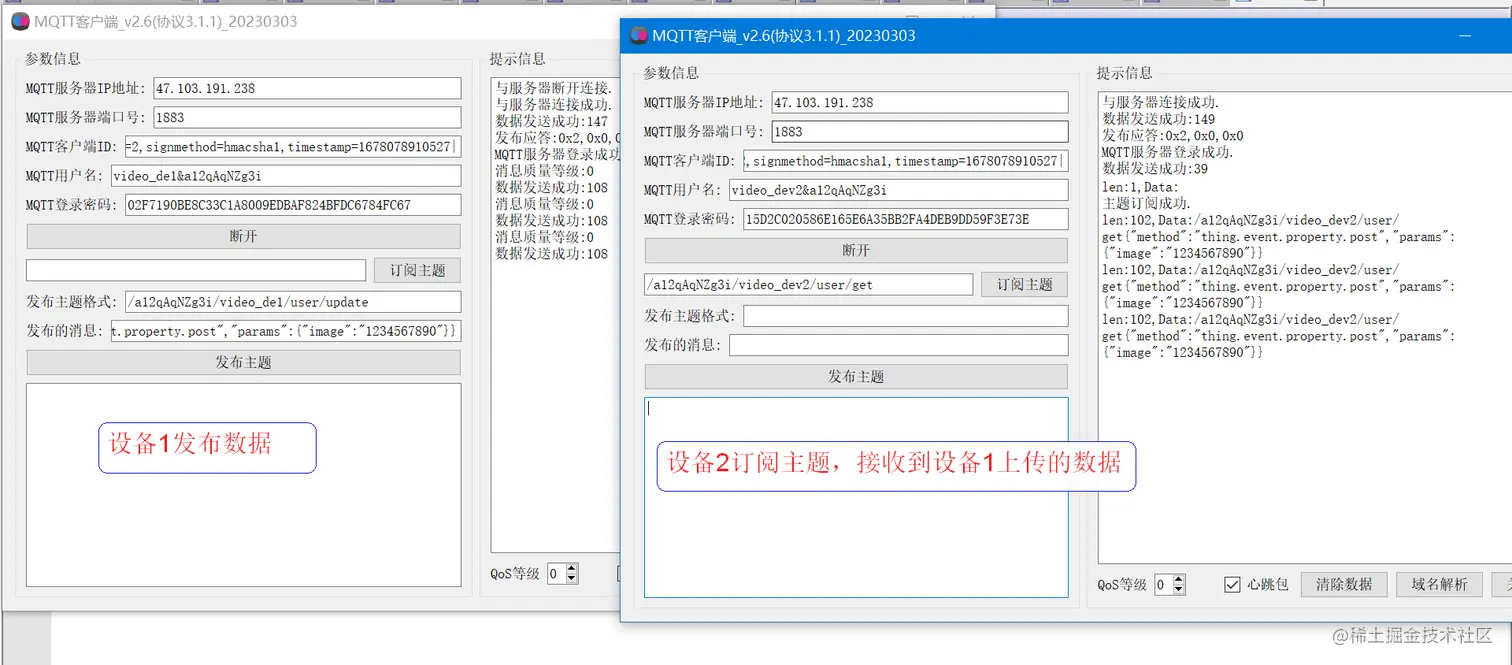This screenshot has width=1512, height=665.
Task: Click empty 发布主题格式 field in front window
Action: click(x=905, y=316)
